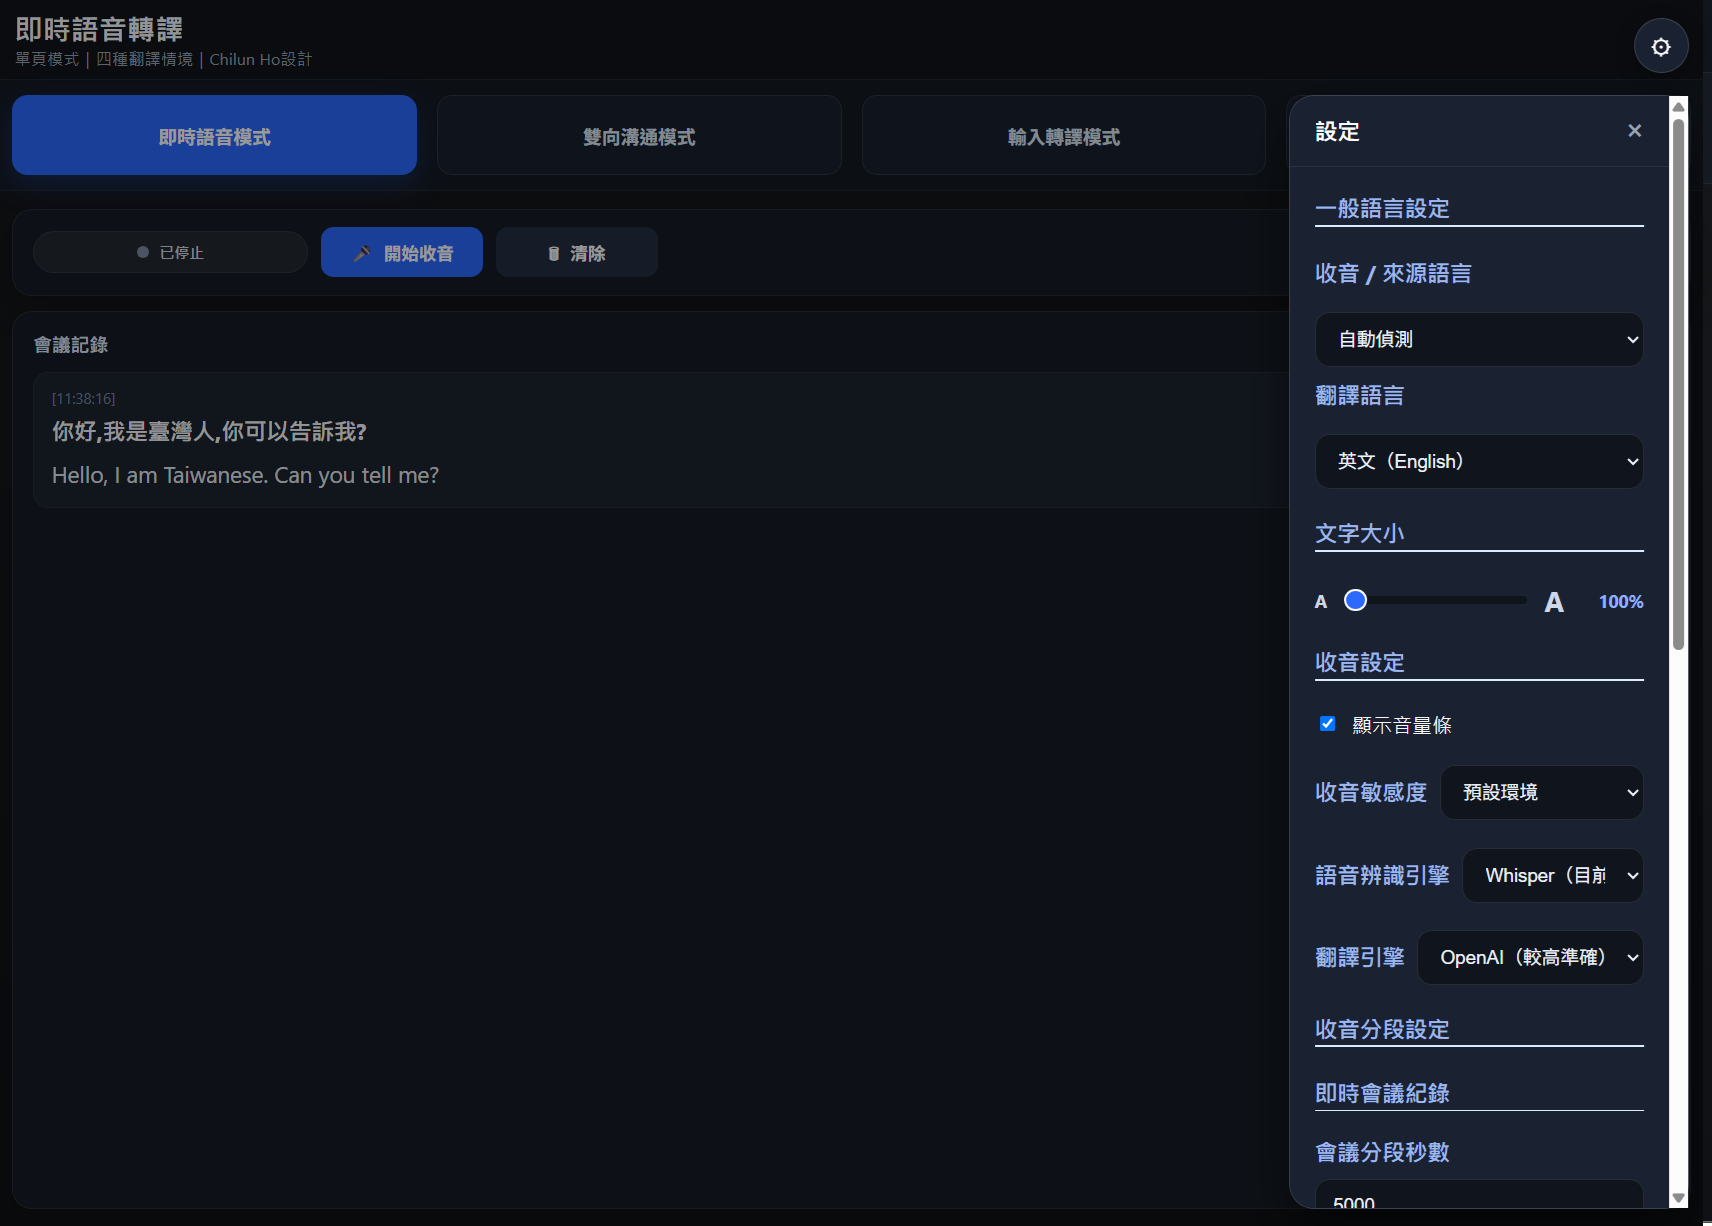This screenshot has width=1712, height=1226.
Task: Open settings with the gear icon
Action: pos(1661,47)
